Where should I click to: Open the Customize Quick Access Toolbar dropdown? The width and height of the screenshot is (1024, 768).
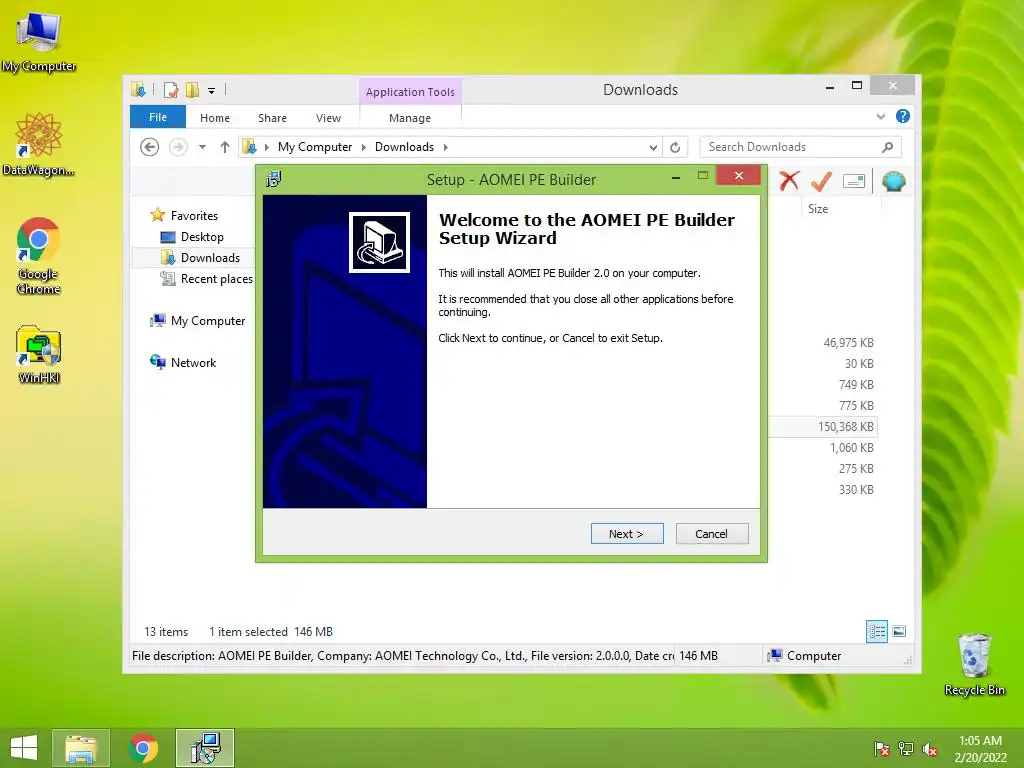pos(212,91)
